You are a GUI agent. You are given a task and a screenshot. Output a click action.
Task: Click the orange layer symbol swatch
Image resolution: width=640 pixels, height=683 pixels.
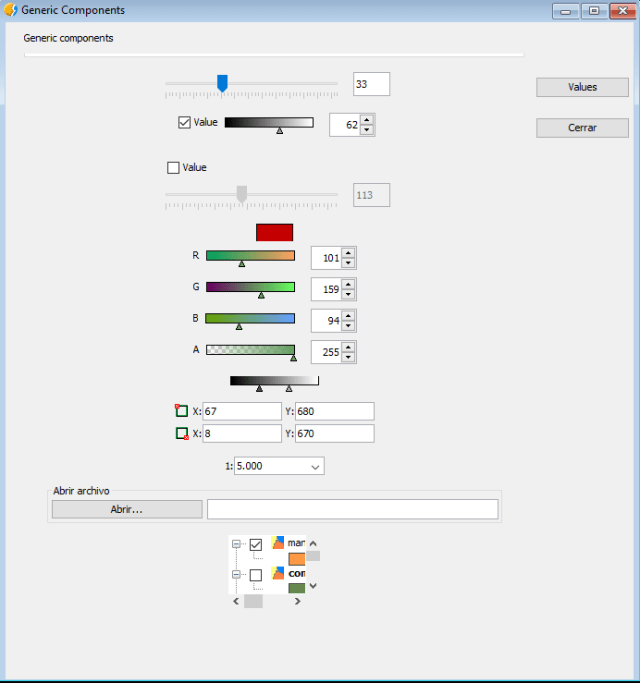tap(297, 559)
